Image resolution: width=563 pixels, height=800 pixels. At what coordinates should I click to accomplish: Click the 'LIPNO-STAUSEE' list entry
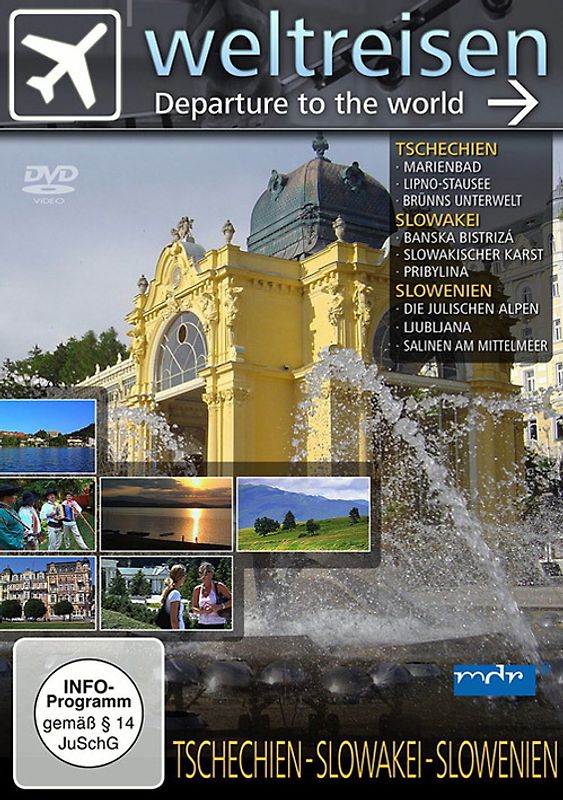tap(447, 184)
